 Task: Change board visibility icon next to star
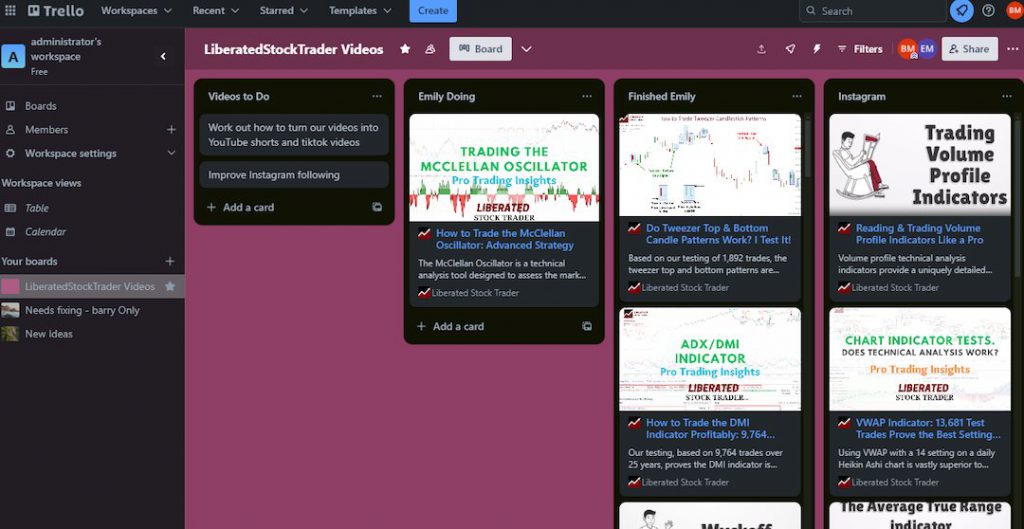pyautogui.click(x=430, y=49)
